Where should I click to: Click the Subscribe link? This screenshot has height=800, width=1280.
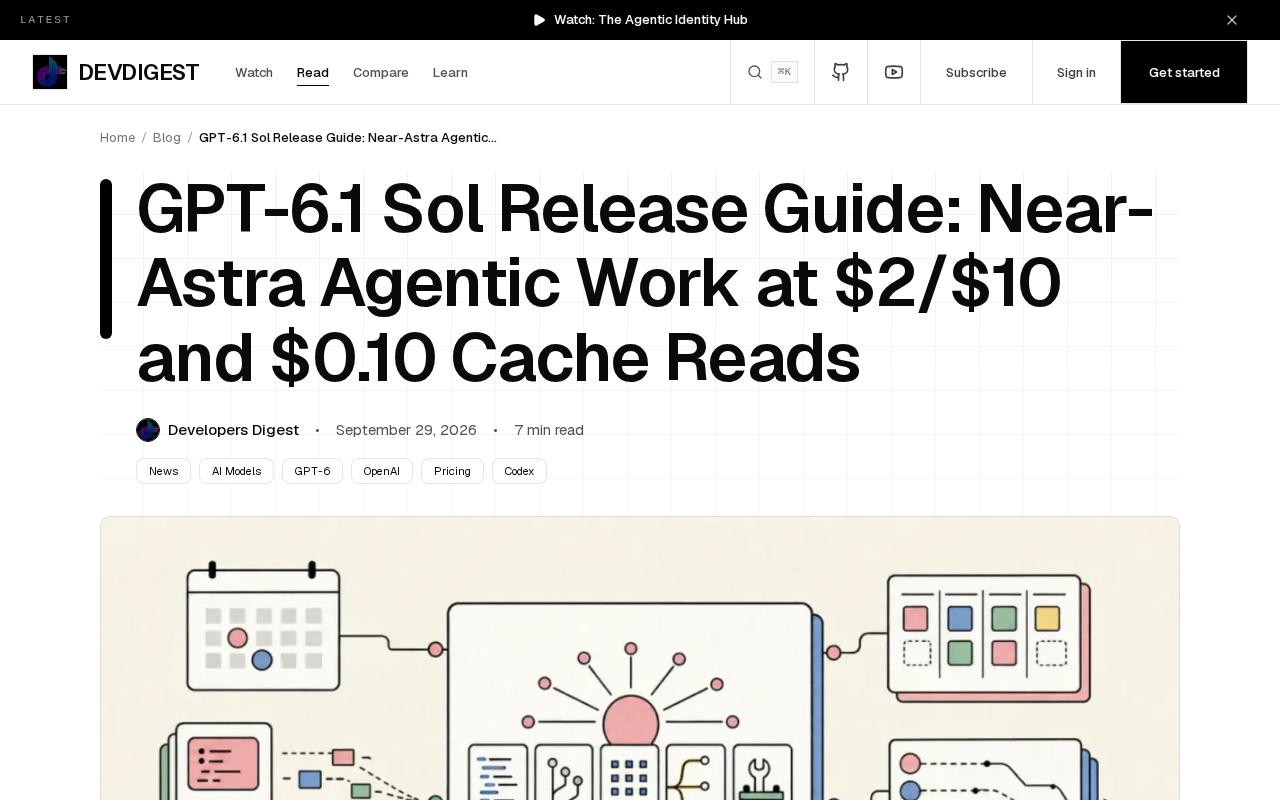pos(976,72)
